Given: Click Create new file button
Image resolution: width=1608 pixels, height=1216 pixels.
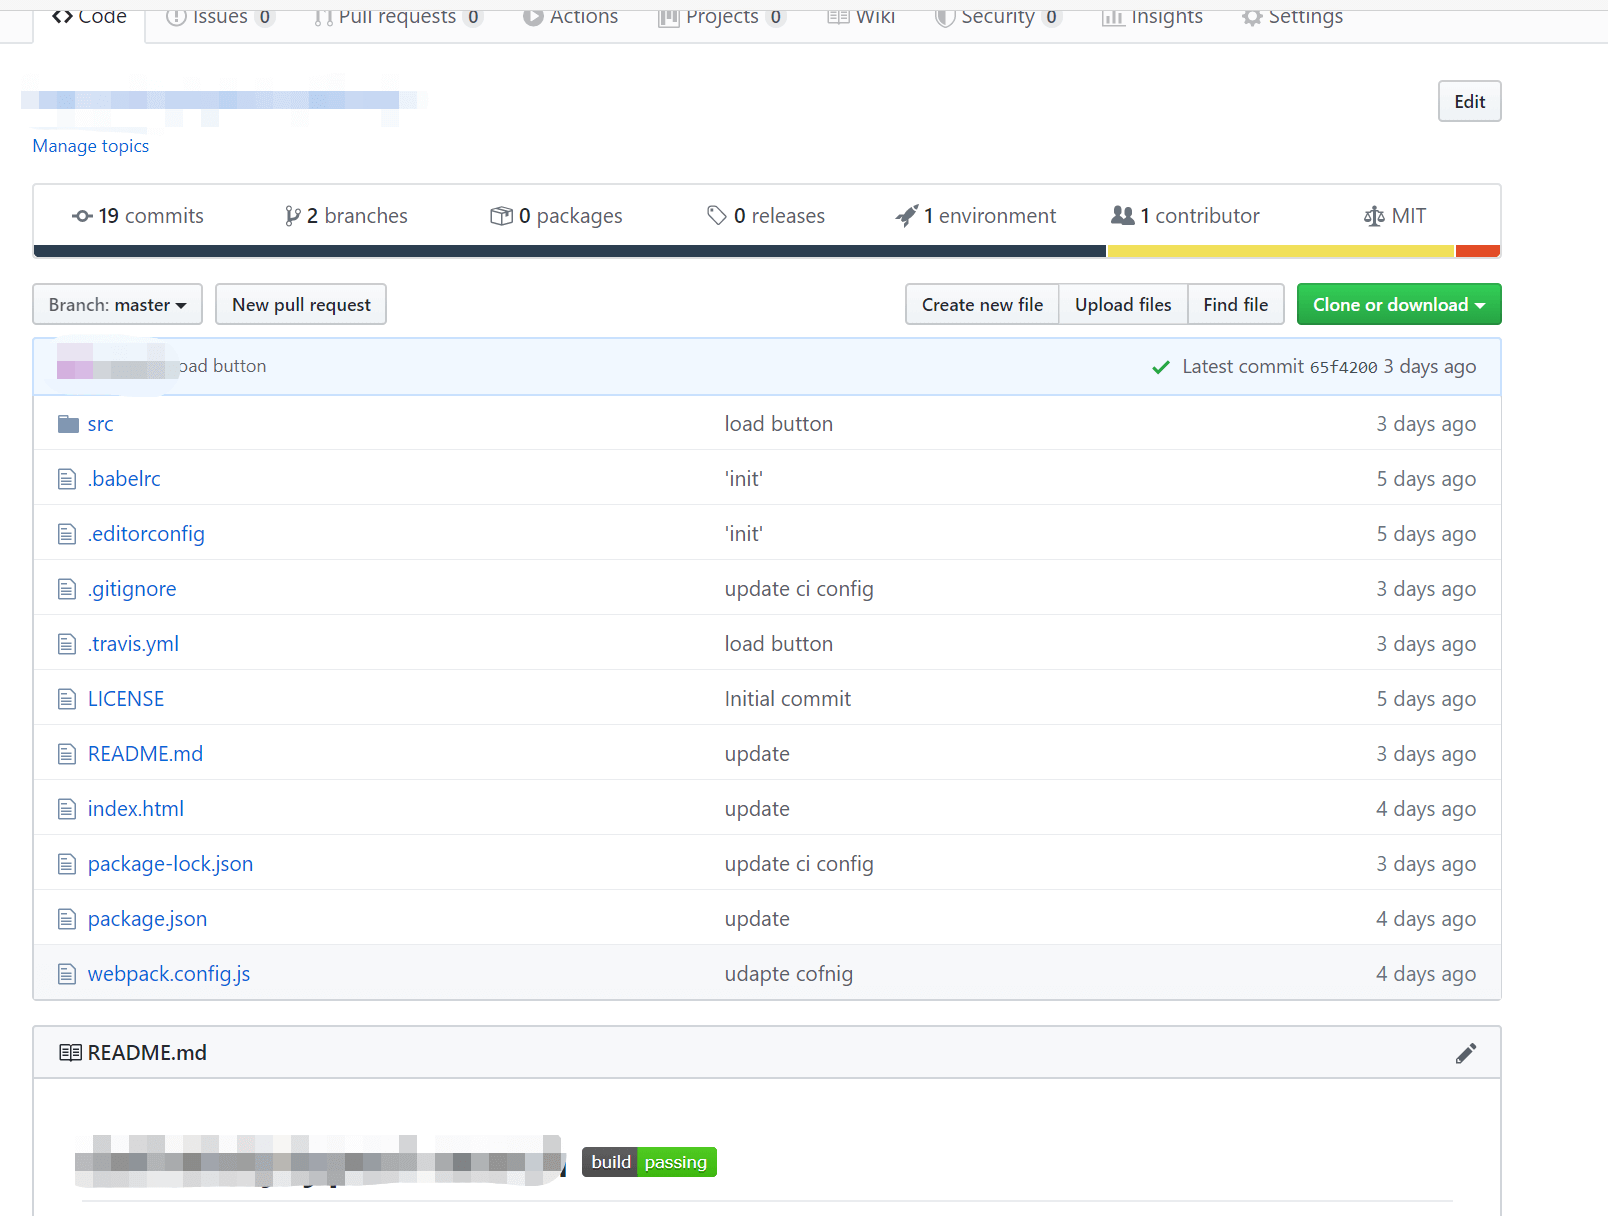Looking at the screenshot, I should pyautogui.click(x=982, y=304).
